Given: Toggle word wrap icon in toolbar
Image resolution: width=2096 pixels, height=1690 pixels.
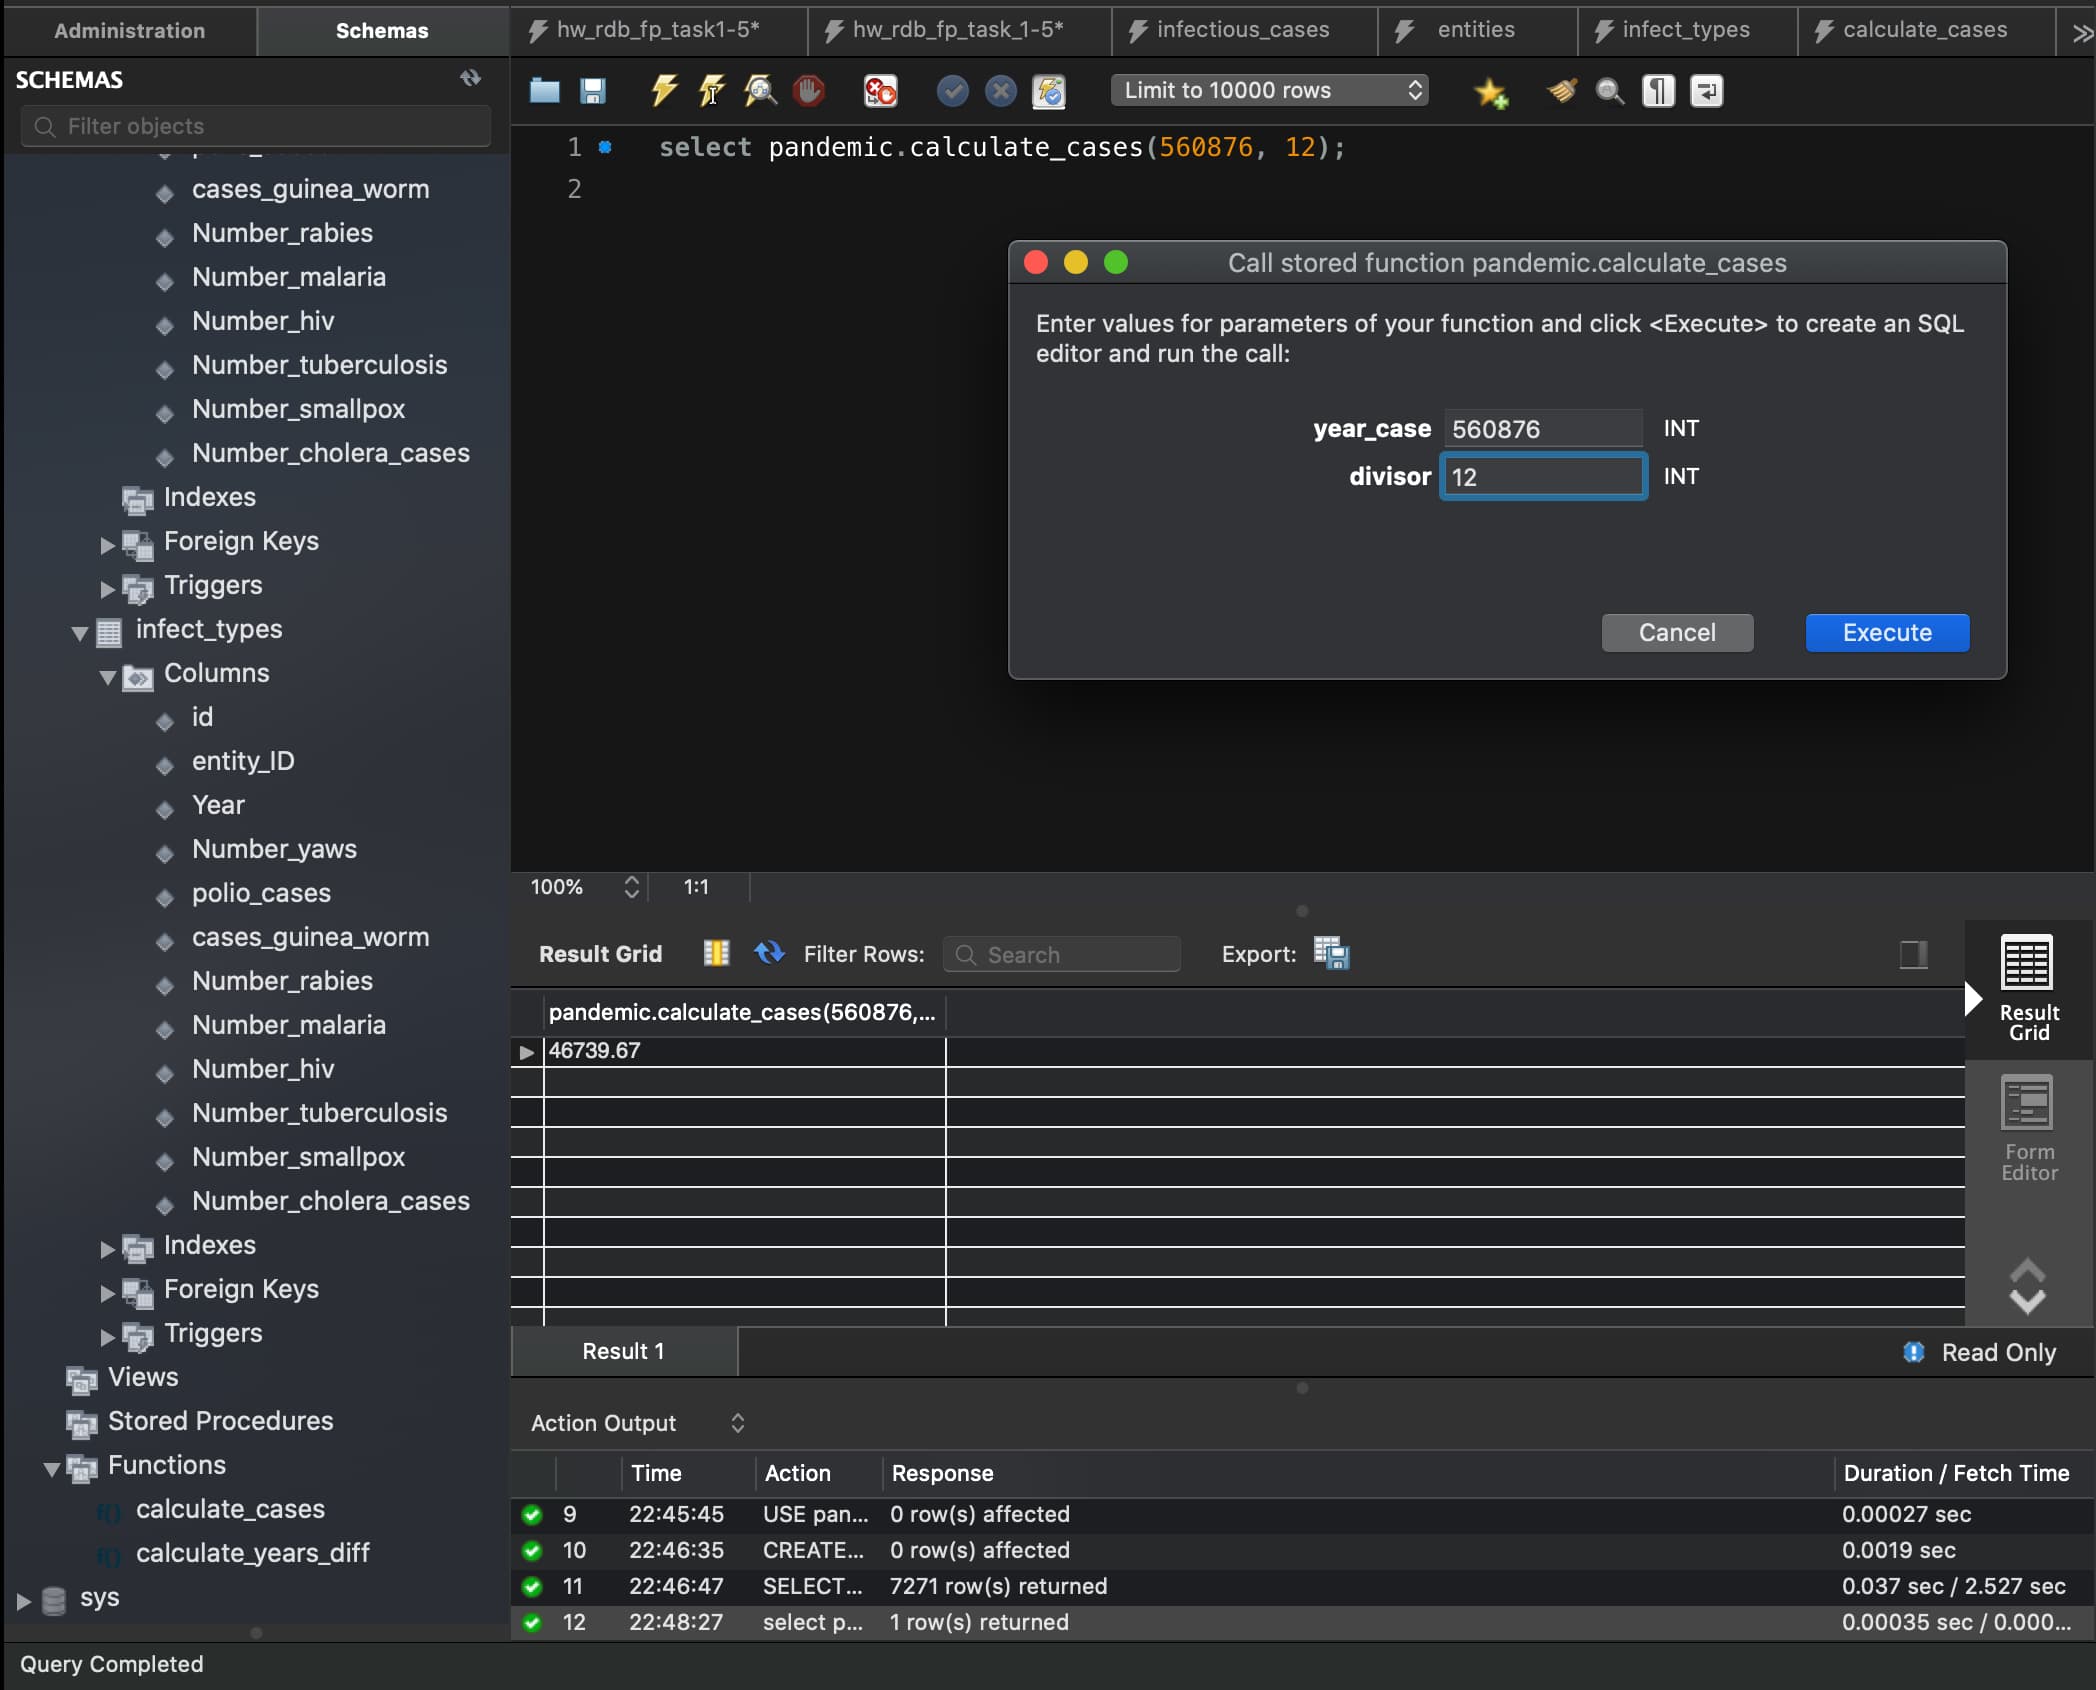Looking at the screenshot, I should 1706,91.
